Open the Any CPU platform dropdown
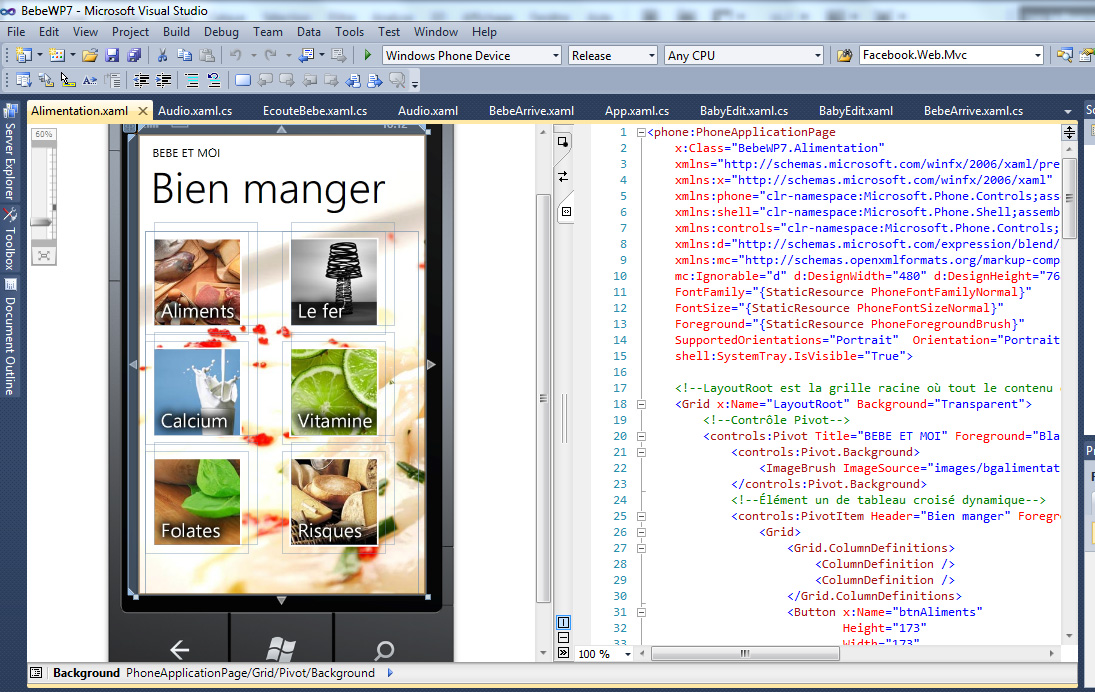 pyautogui.click(x=817, y=56)
